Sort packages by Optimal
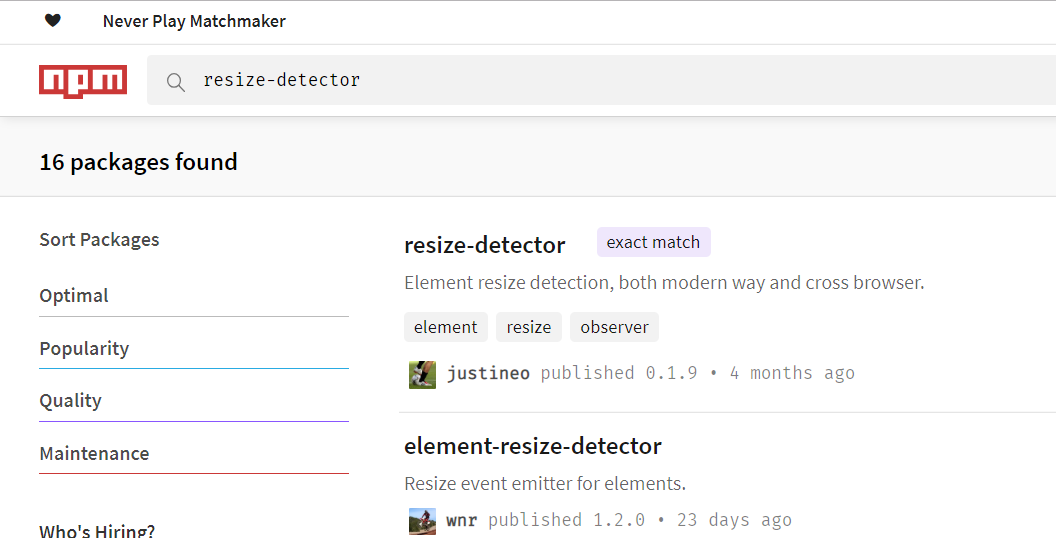Screen dimensions: 1056x538 pos(194,296)
